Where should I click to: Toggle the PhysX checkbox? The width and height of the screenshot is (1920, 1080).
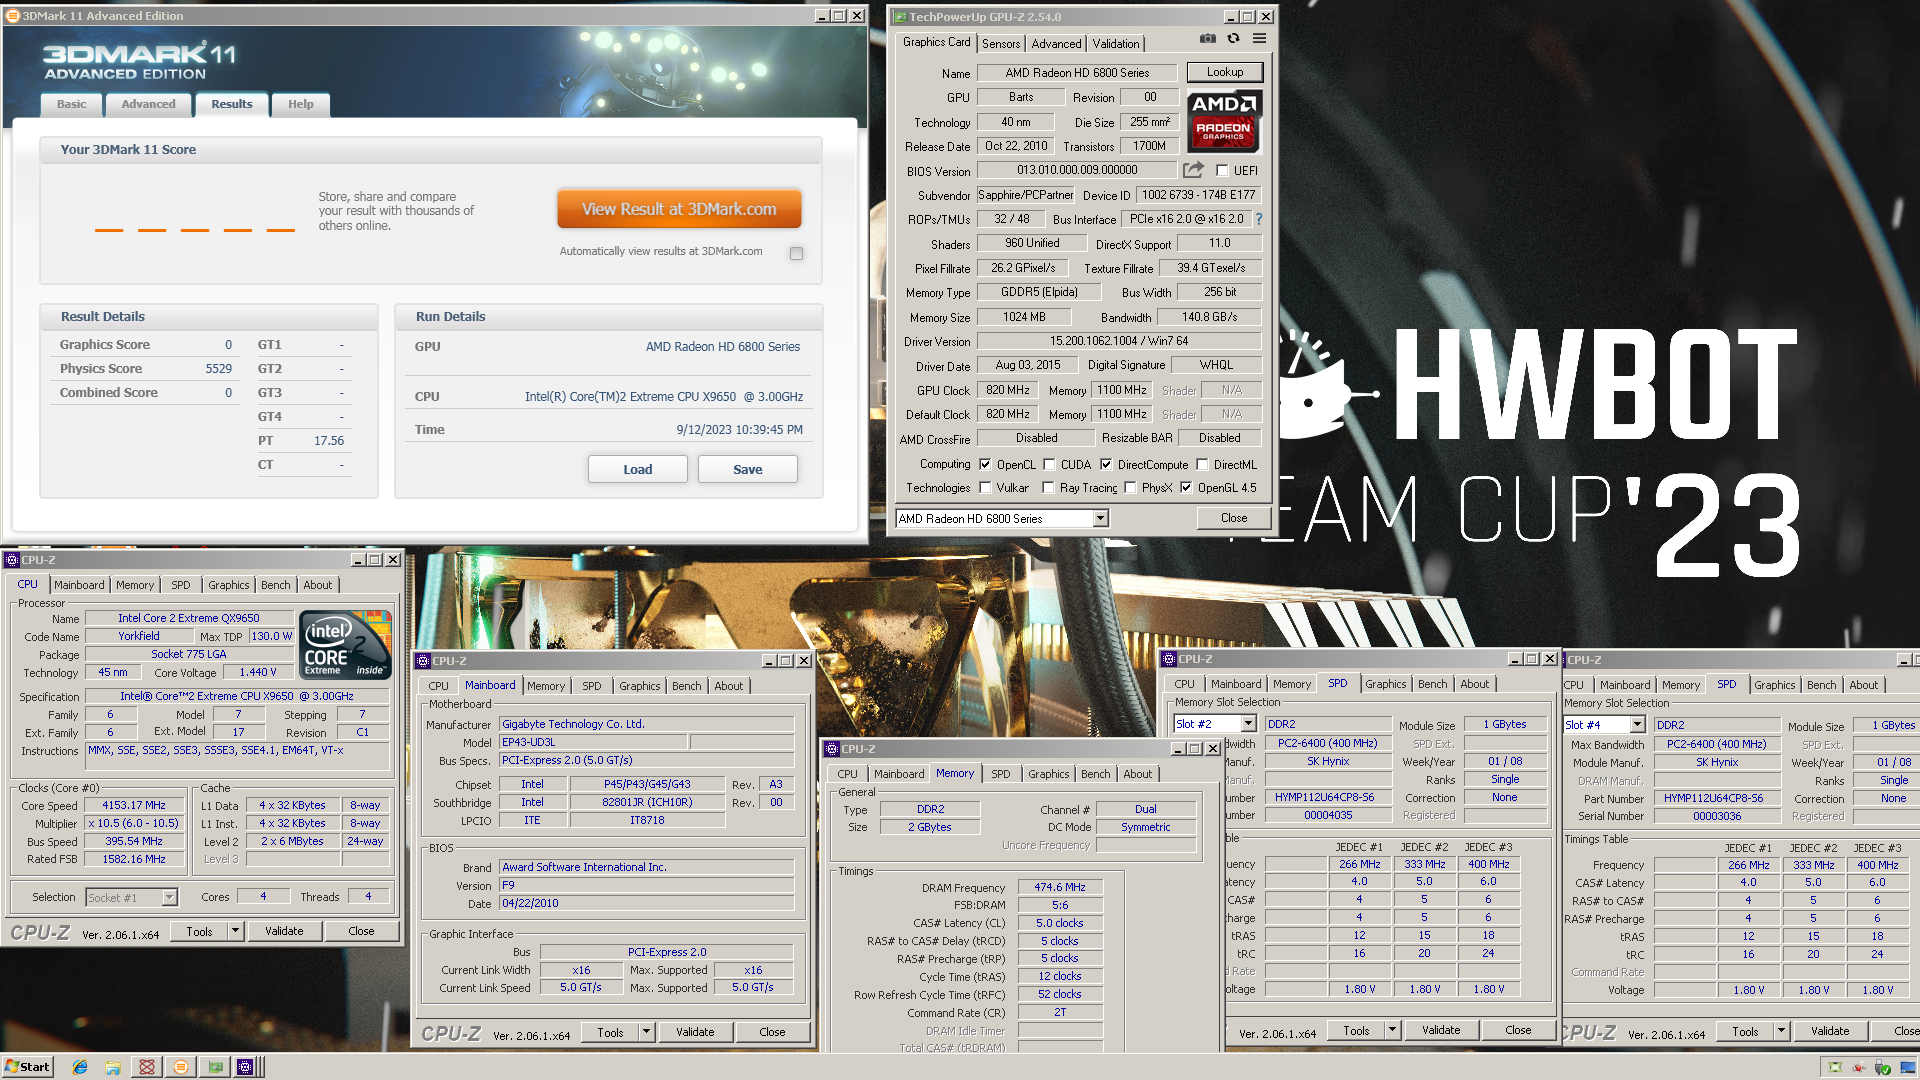(1130, 488)
